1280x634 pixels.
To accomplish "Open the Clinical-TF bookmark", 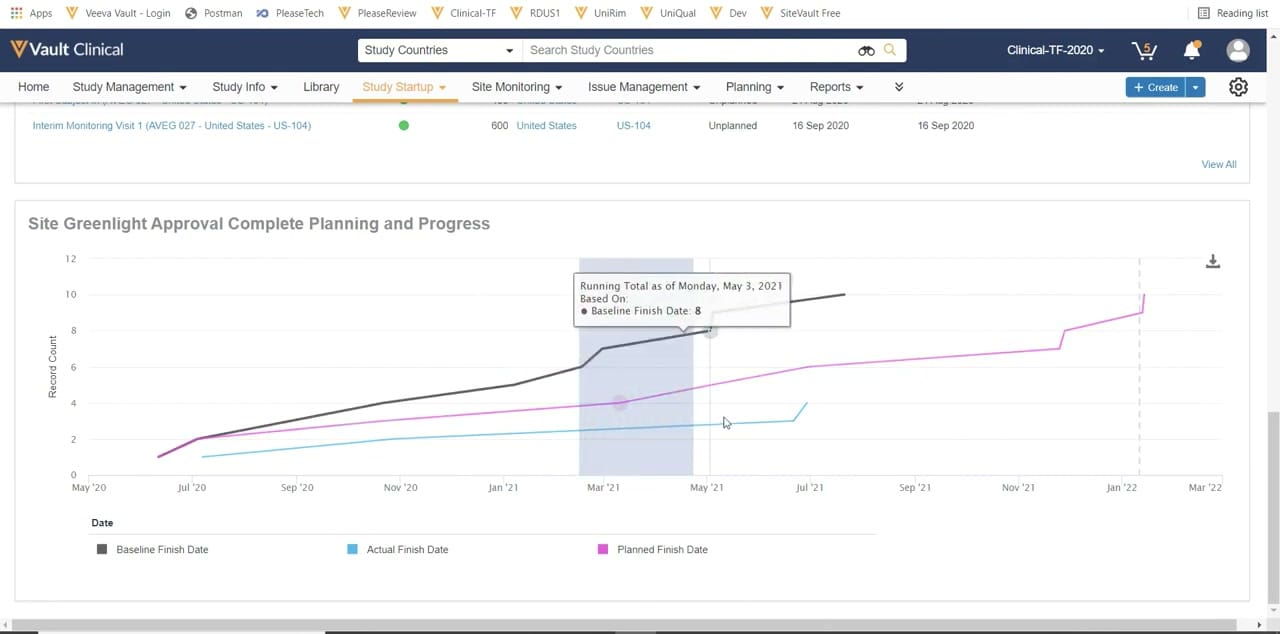I will tap(465, 13).
